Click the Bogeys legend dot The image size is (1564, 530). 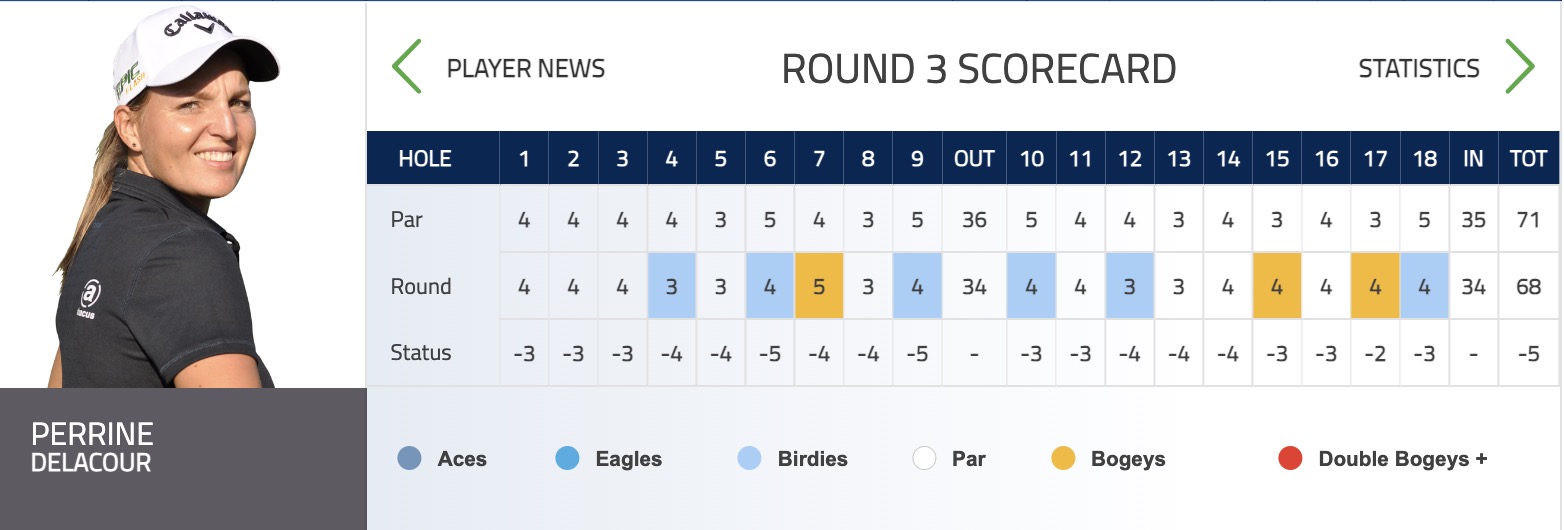[x=1063, y=459]
